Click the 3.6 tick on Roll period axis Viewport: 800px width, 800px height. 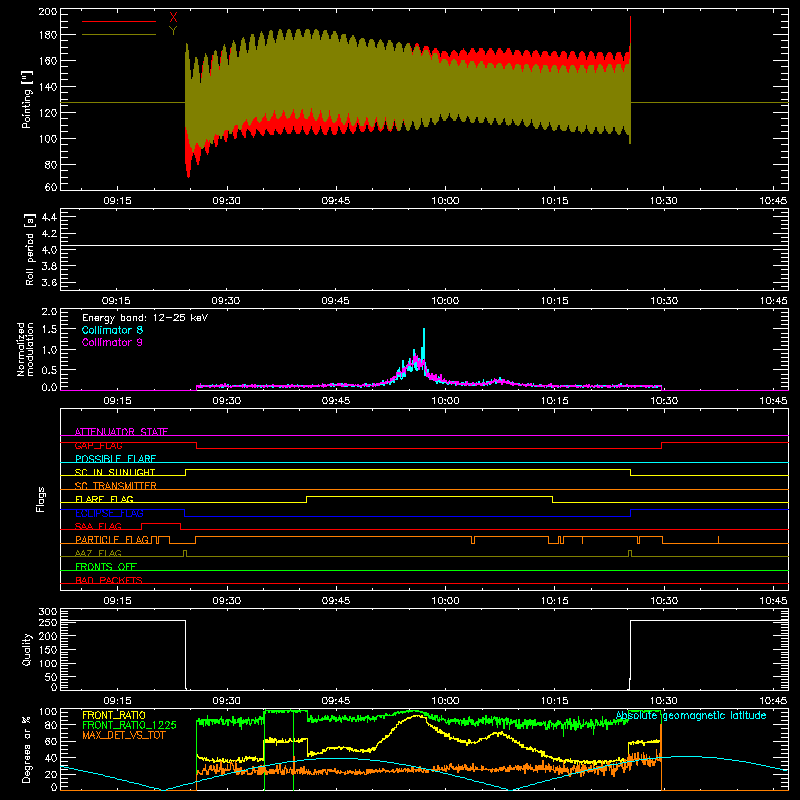click(x=49, y=283)
